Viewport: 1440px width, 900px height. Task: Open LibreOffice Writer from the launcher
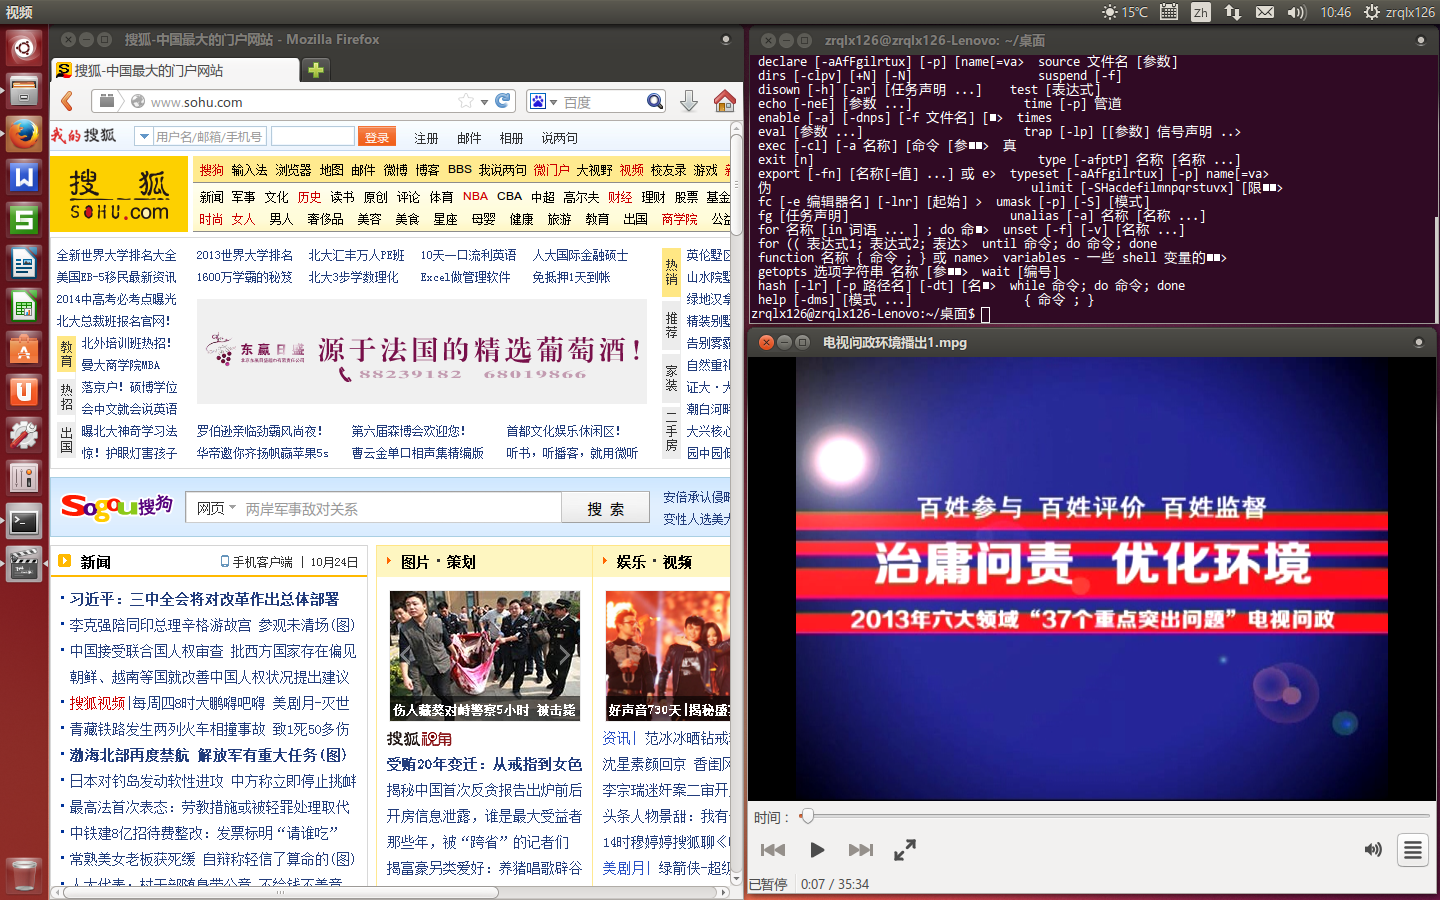(x=24, y=263)
